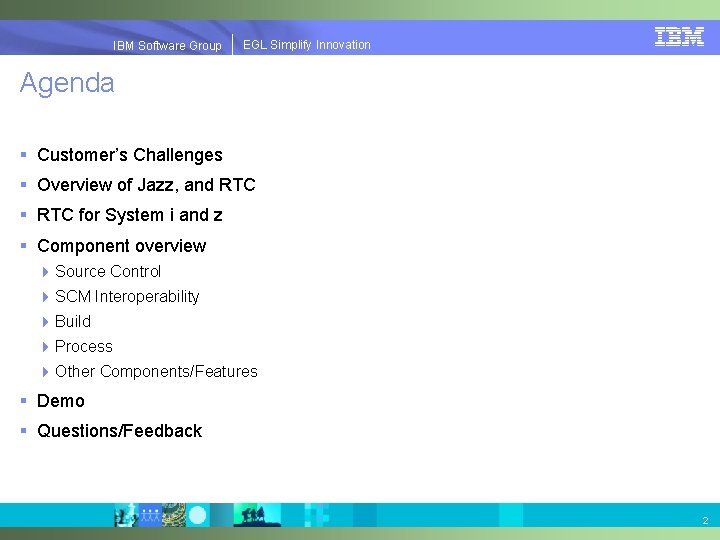
Task: Click the arrow bullet beside SCM Interoperability
Action: tap(45, 297)
